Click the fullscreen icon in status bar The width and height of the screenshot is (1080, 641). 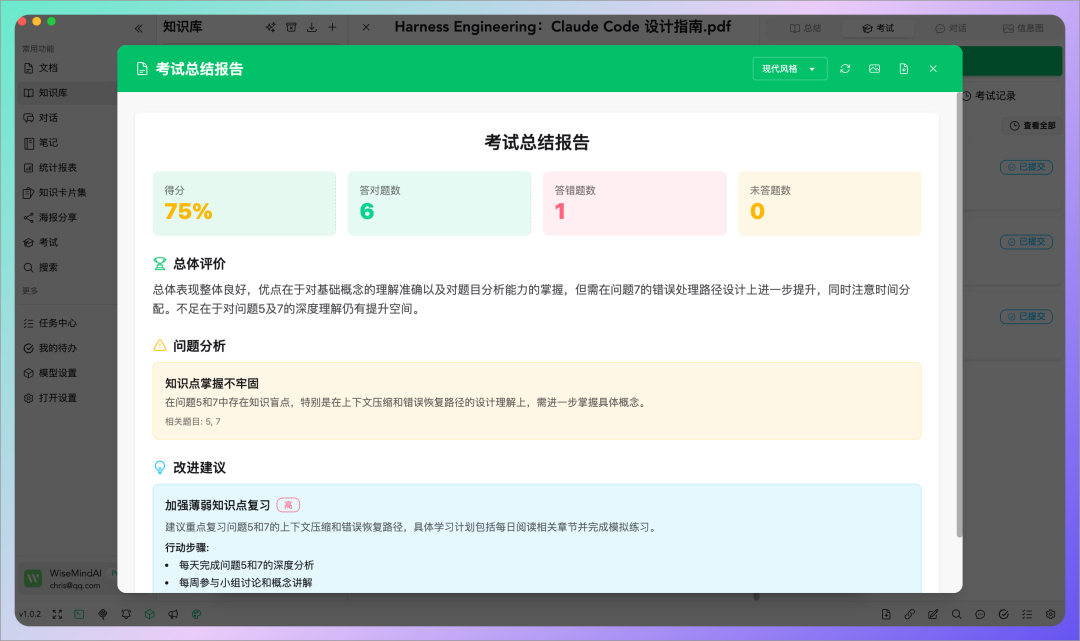click(57, 614)
